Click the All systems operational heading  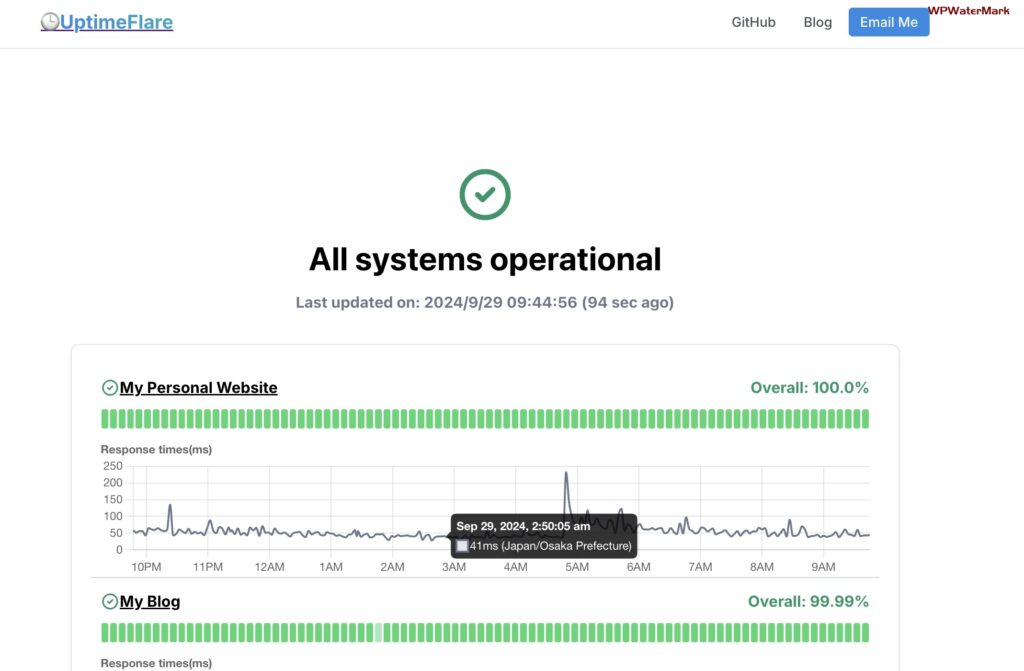point(485,259)
